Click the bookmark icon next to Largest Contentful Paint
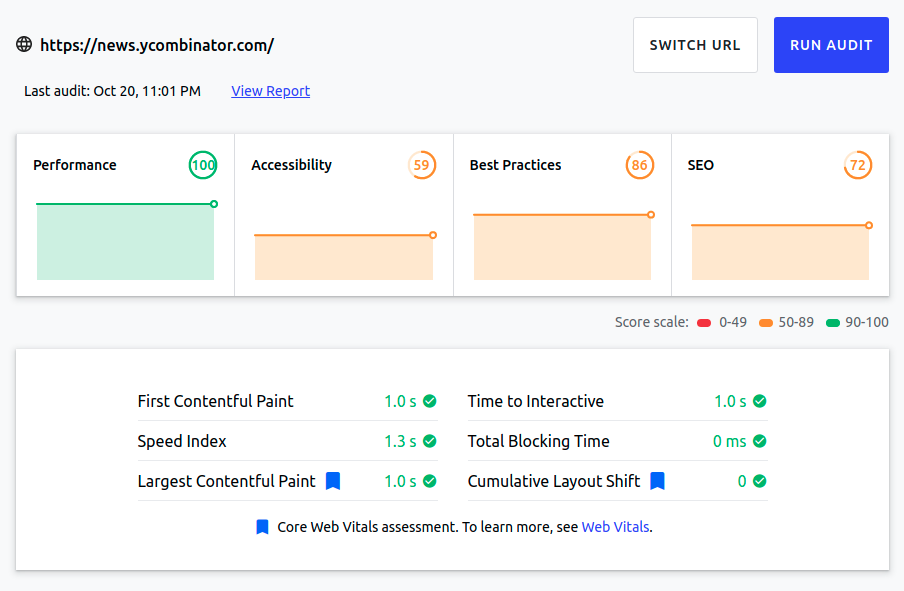904x591 pixels. 333,481
